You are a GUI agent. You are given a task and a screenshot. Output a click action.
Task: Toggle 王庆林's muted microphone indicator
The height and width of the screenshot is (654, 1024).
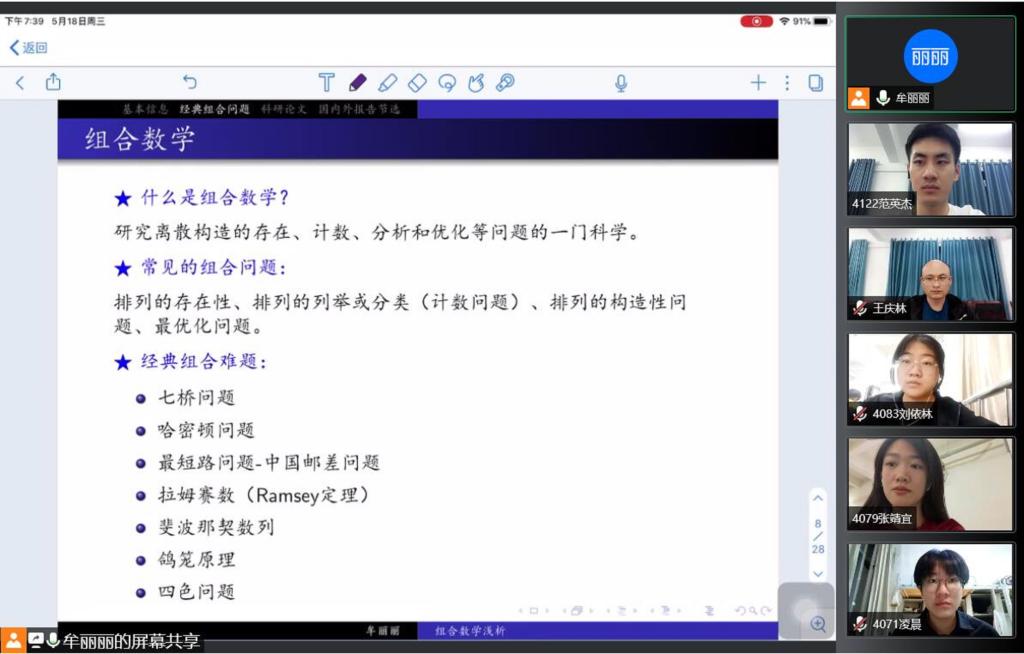point(859,309)
